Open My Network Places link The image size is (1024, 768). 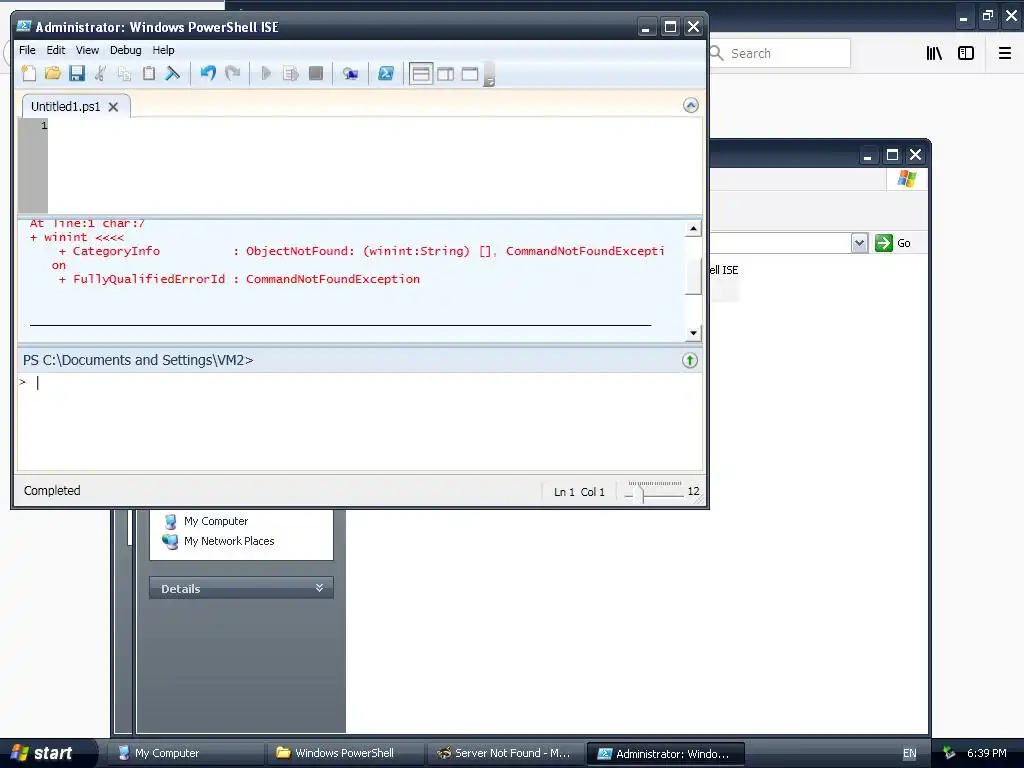coord(229,541)
